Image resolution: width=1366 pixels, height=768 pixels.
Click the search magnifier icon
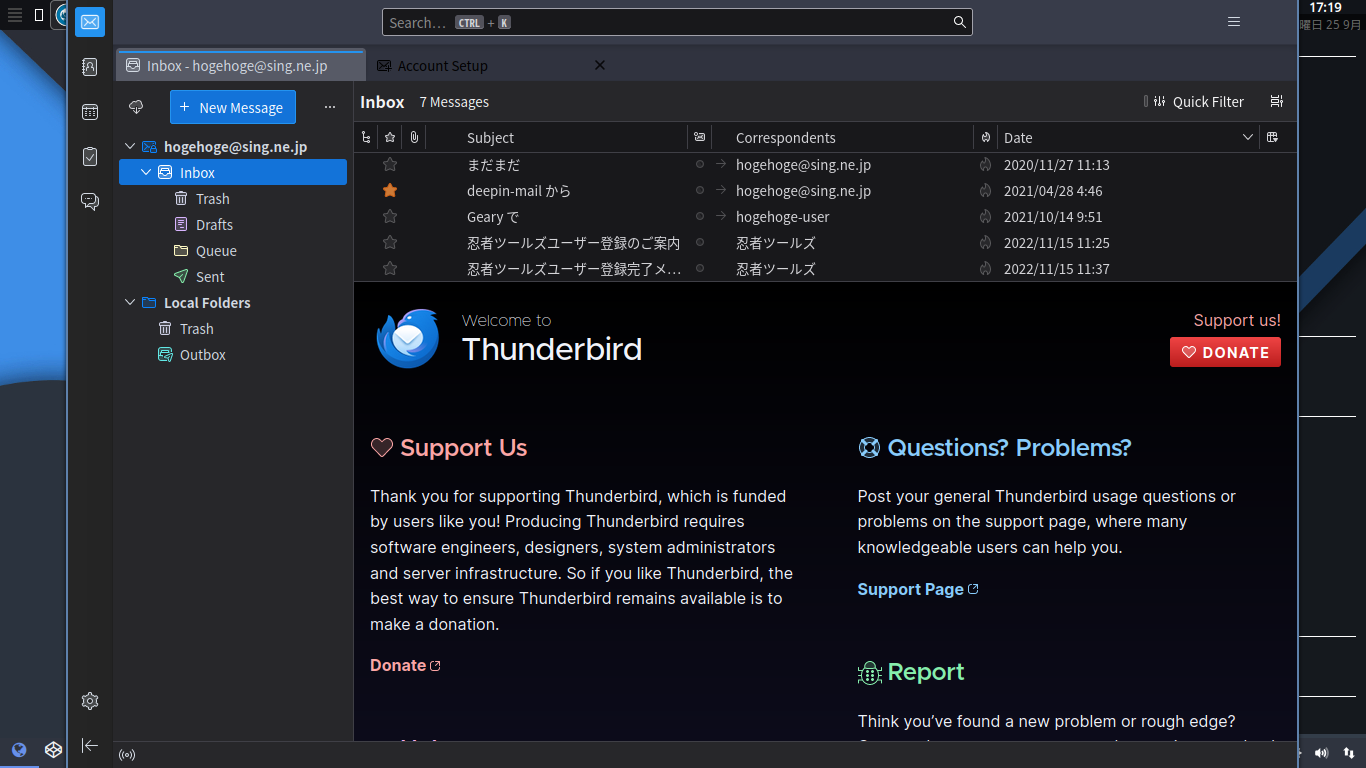[959, 22]
